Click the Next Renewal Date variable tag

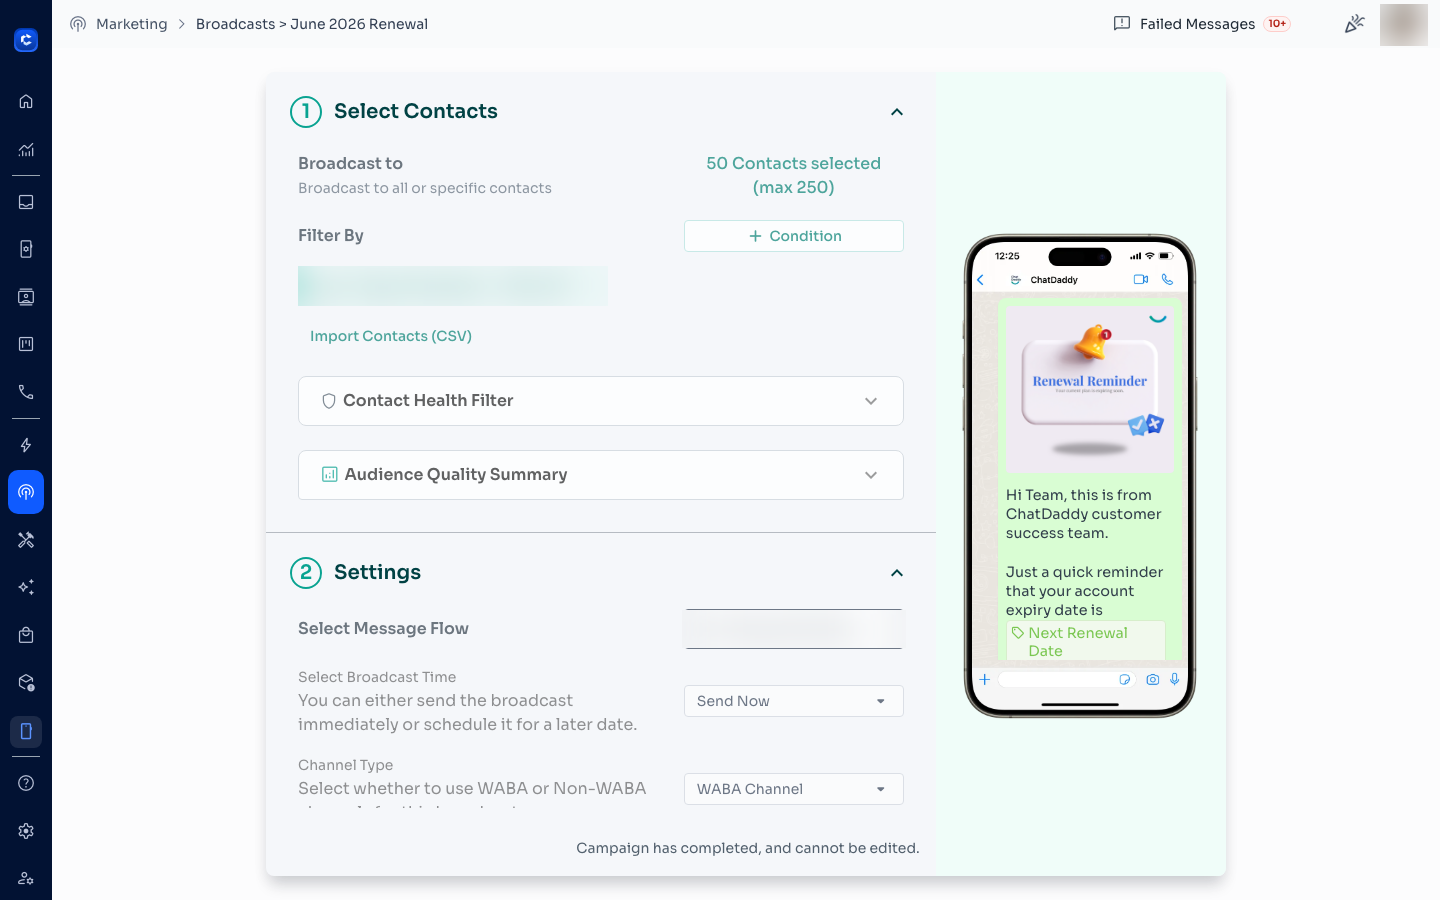point(1086,641)
